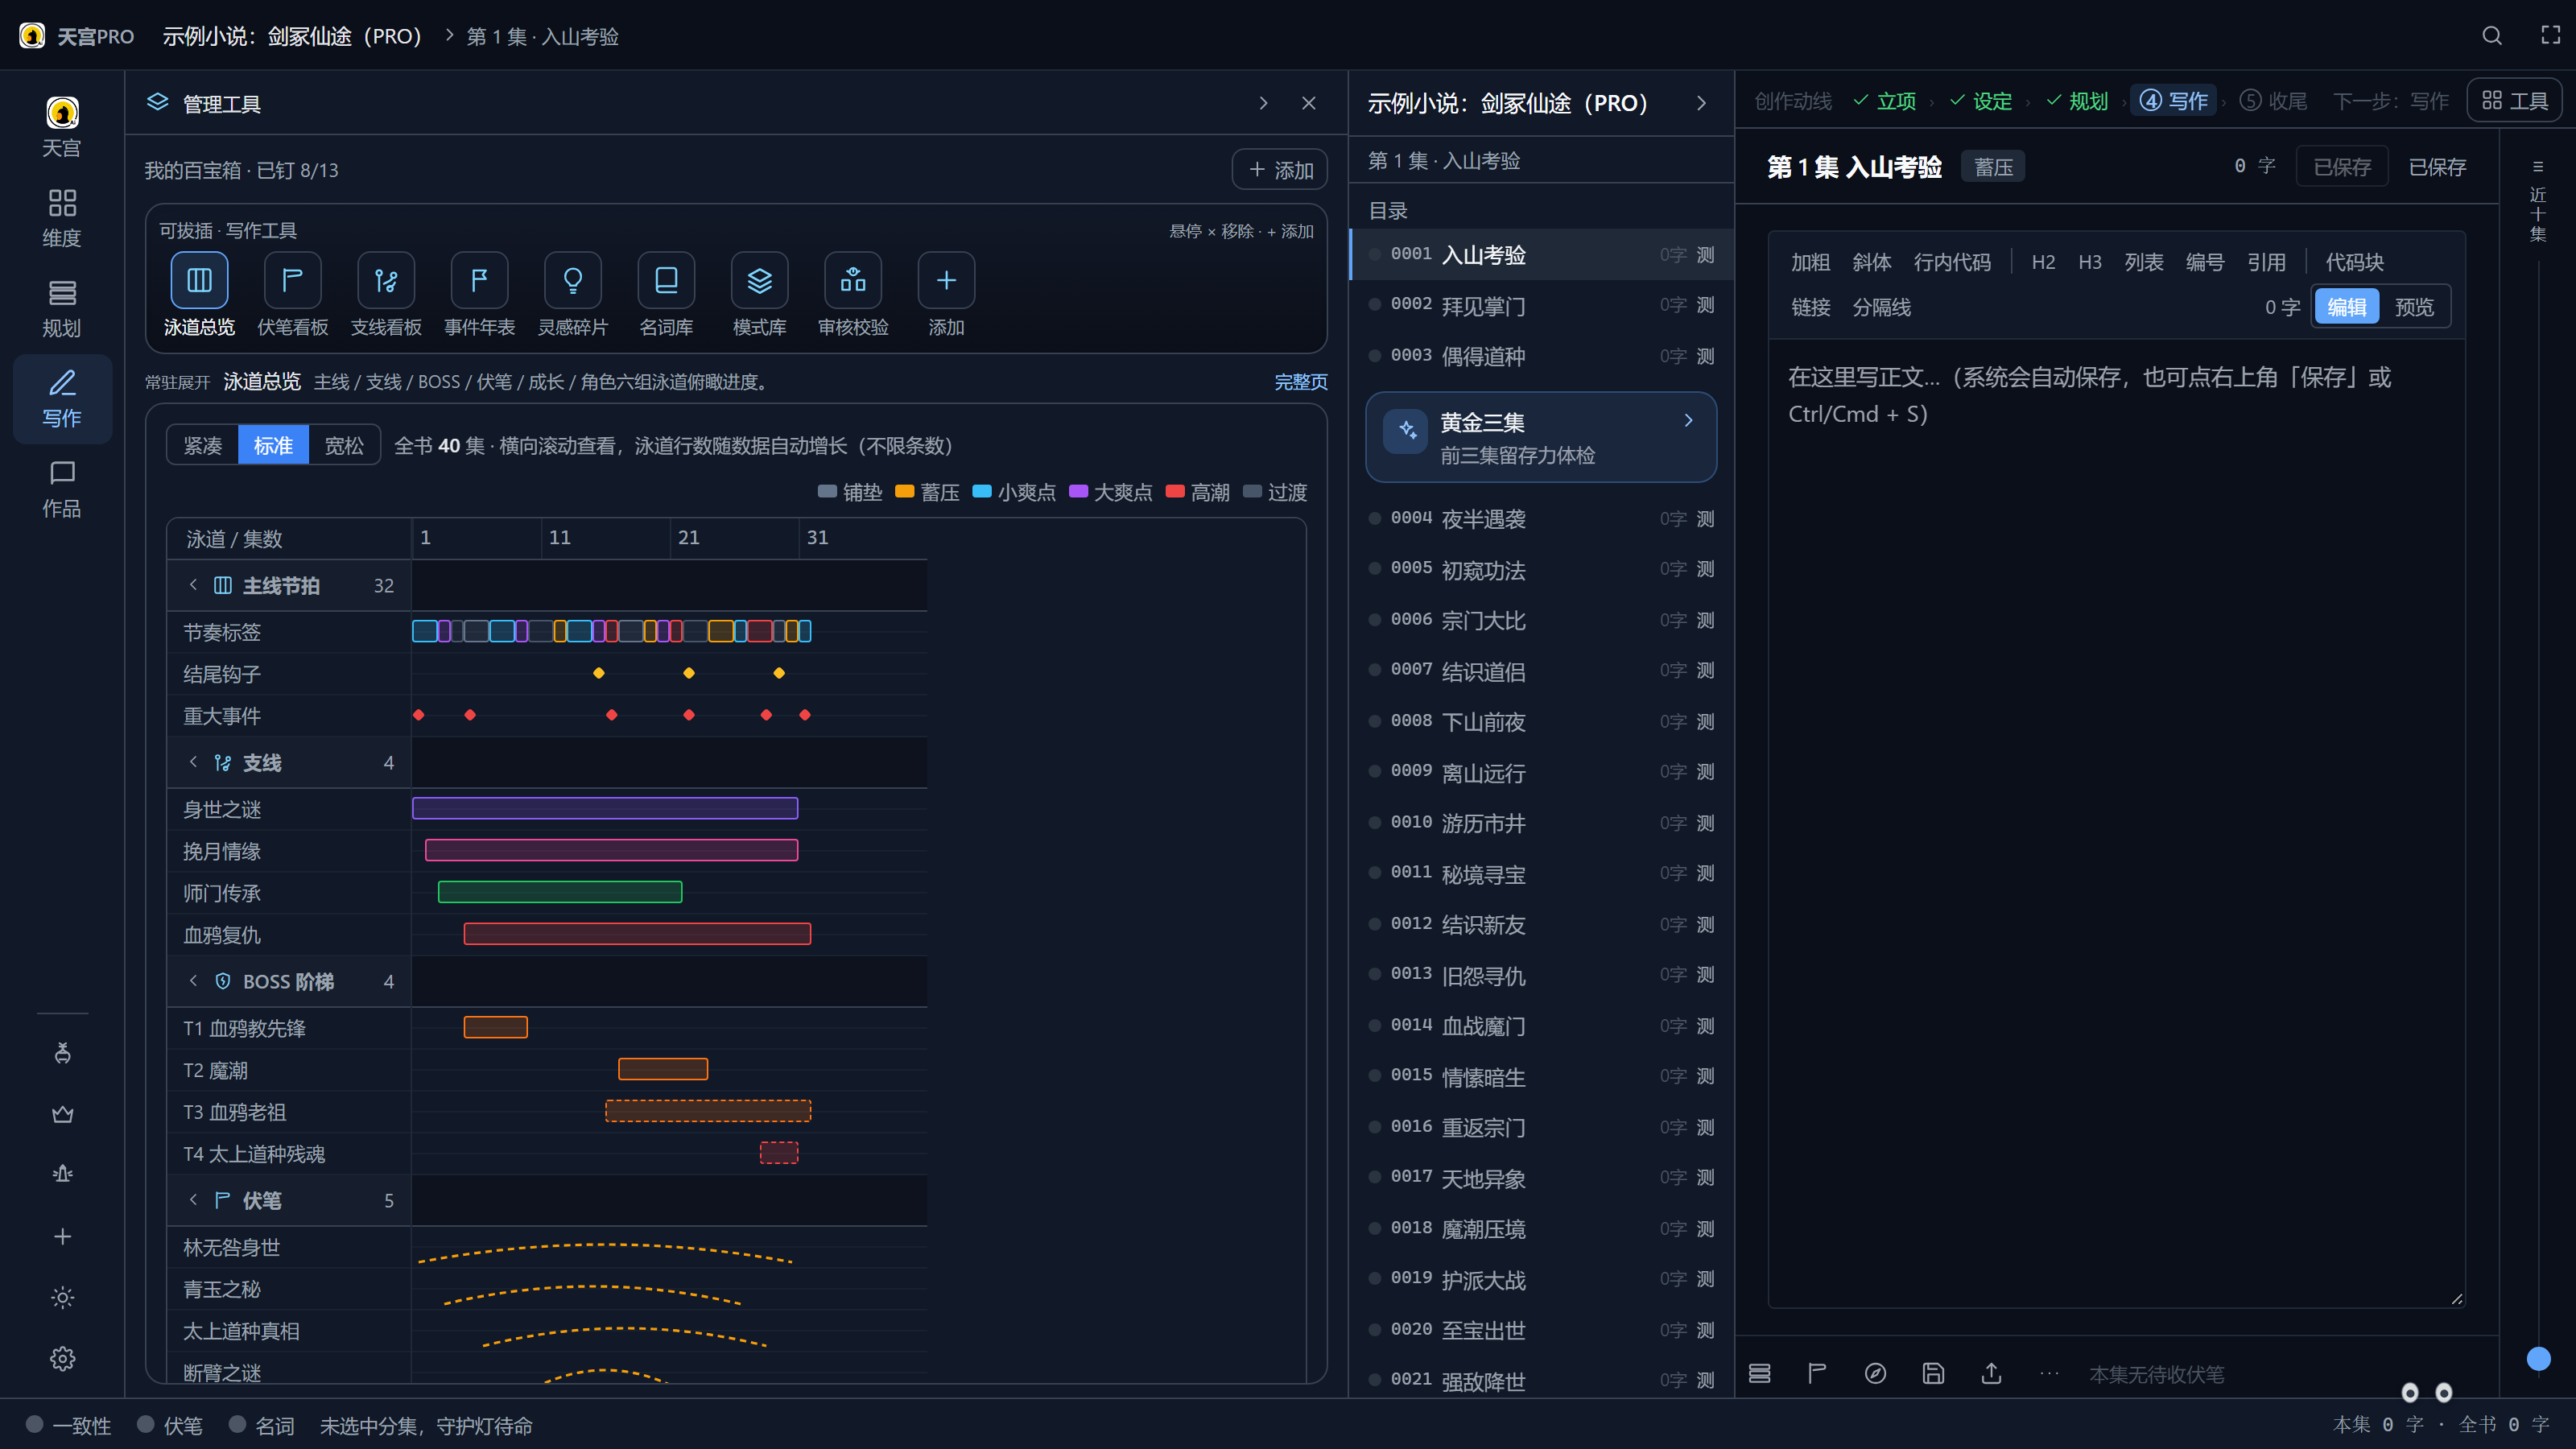2576x1449 pixels.
Task: Open the 伏笔看板 tool
Action: pos(292,280)
